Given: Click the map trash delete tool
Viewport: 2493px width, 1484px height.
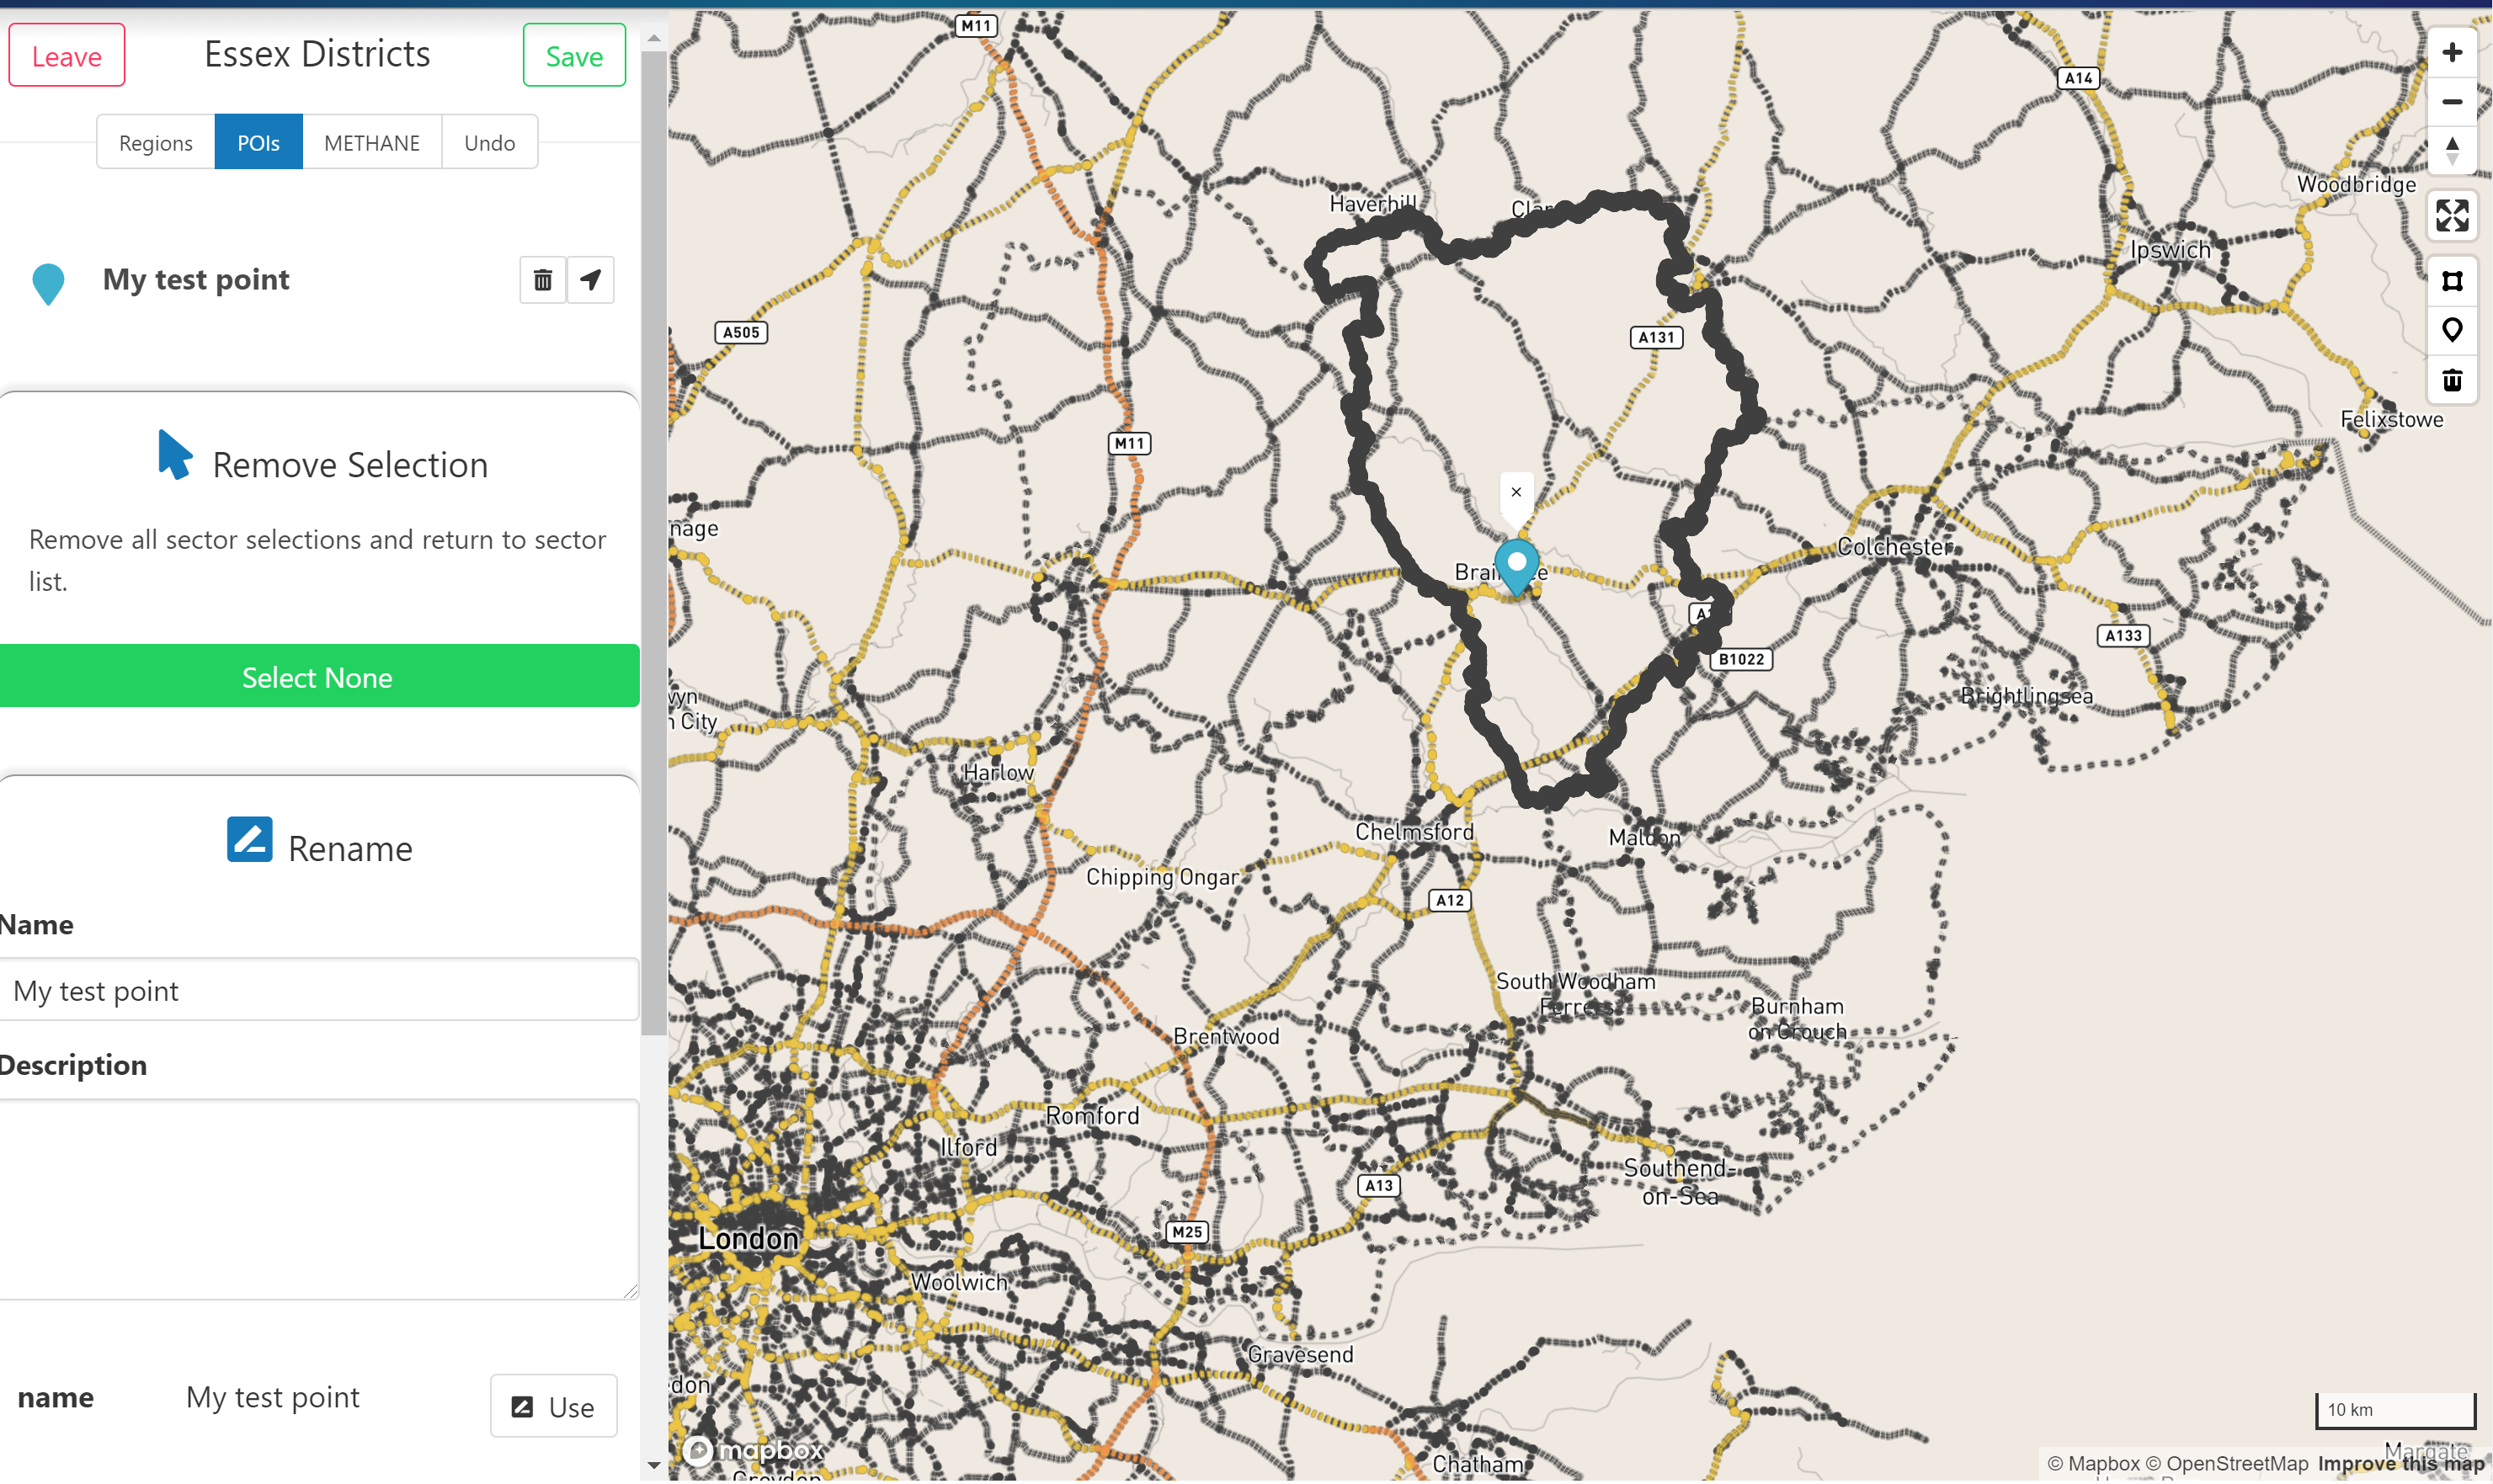Looking at the screenshot, I should (x=2451, y=380).
